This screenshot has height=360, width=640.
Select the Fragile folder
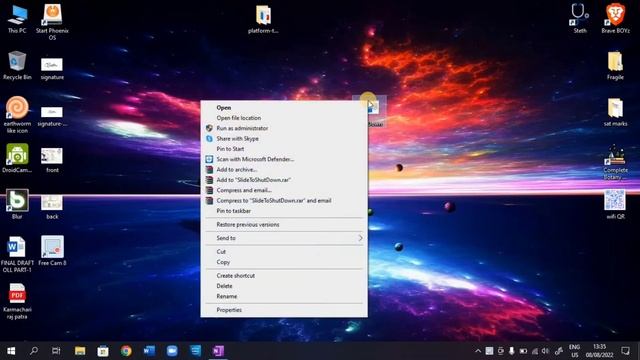(615, 65)
